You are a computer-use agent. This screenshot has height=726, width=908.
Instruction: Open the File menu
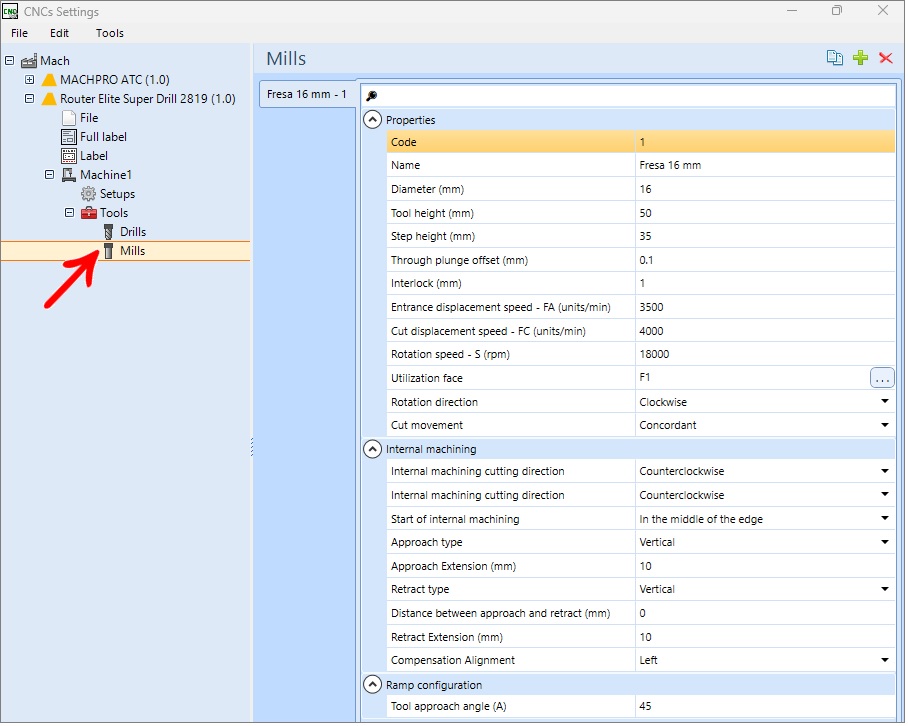(19, 33)
